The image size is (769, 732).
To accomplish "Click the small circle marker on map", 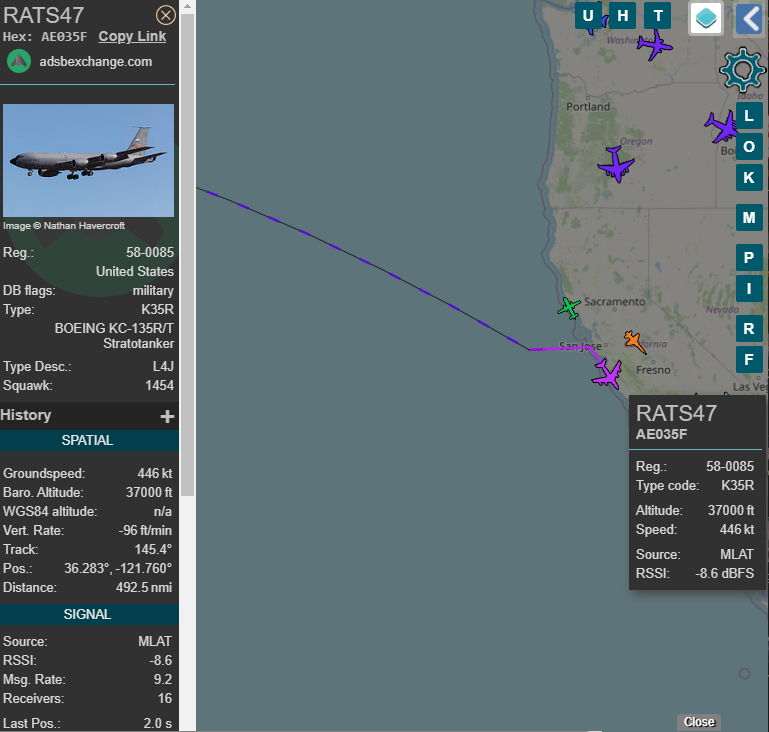I will coord(744,674).
